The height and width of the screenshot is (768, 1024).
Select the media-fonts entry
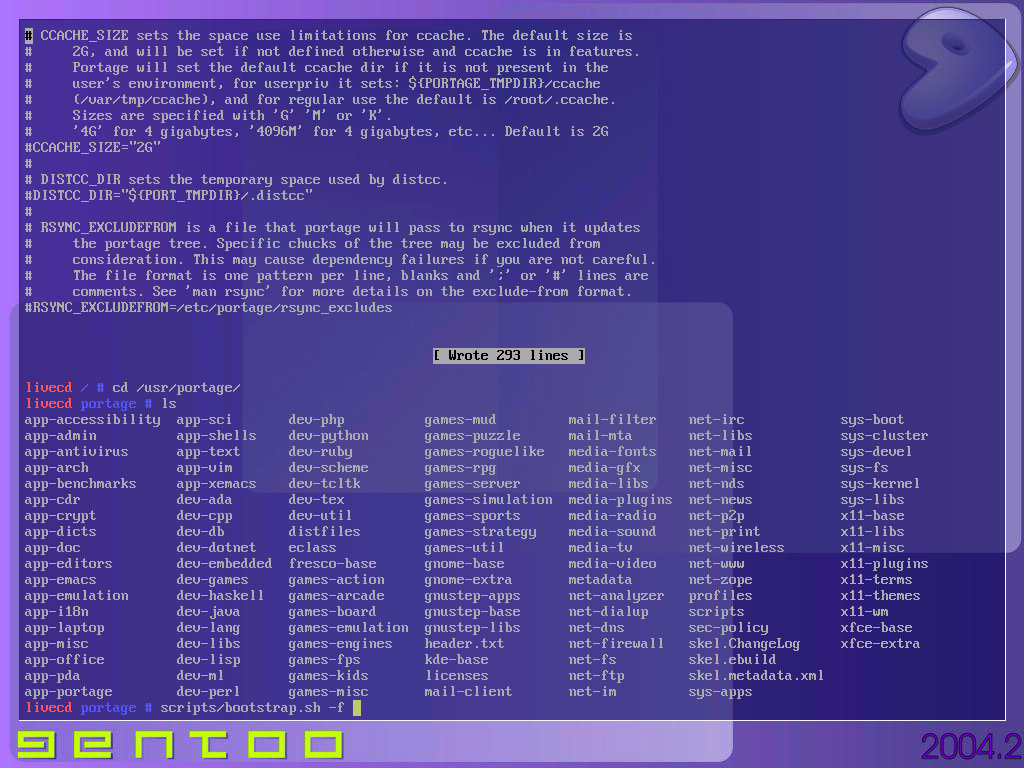pos(613,452)
